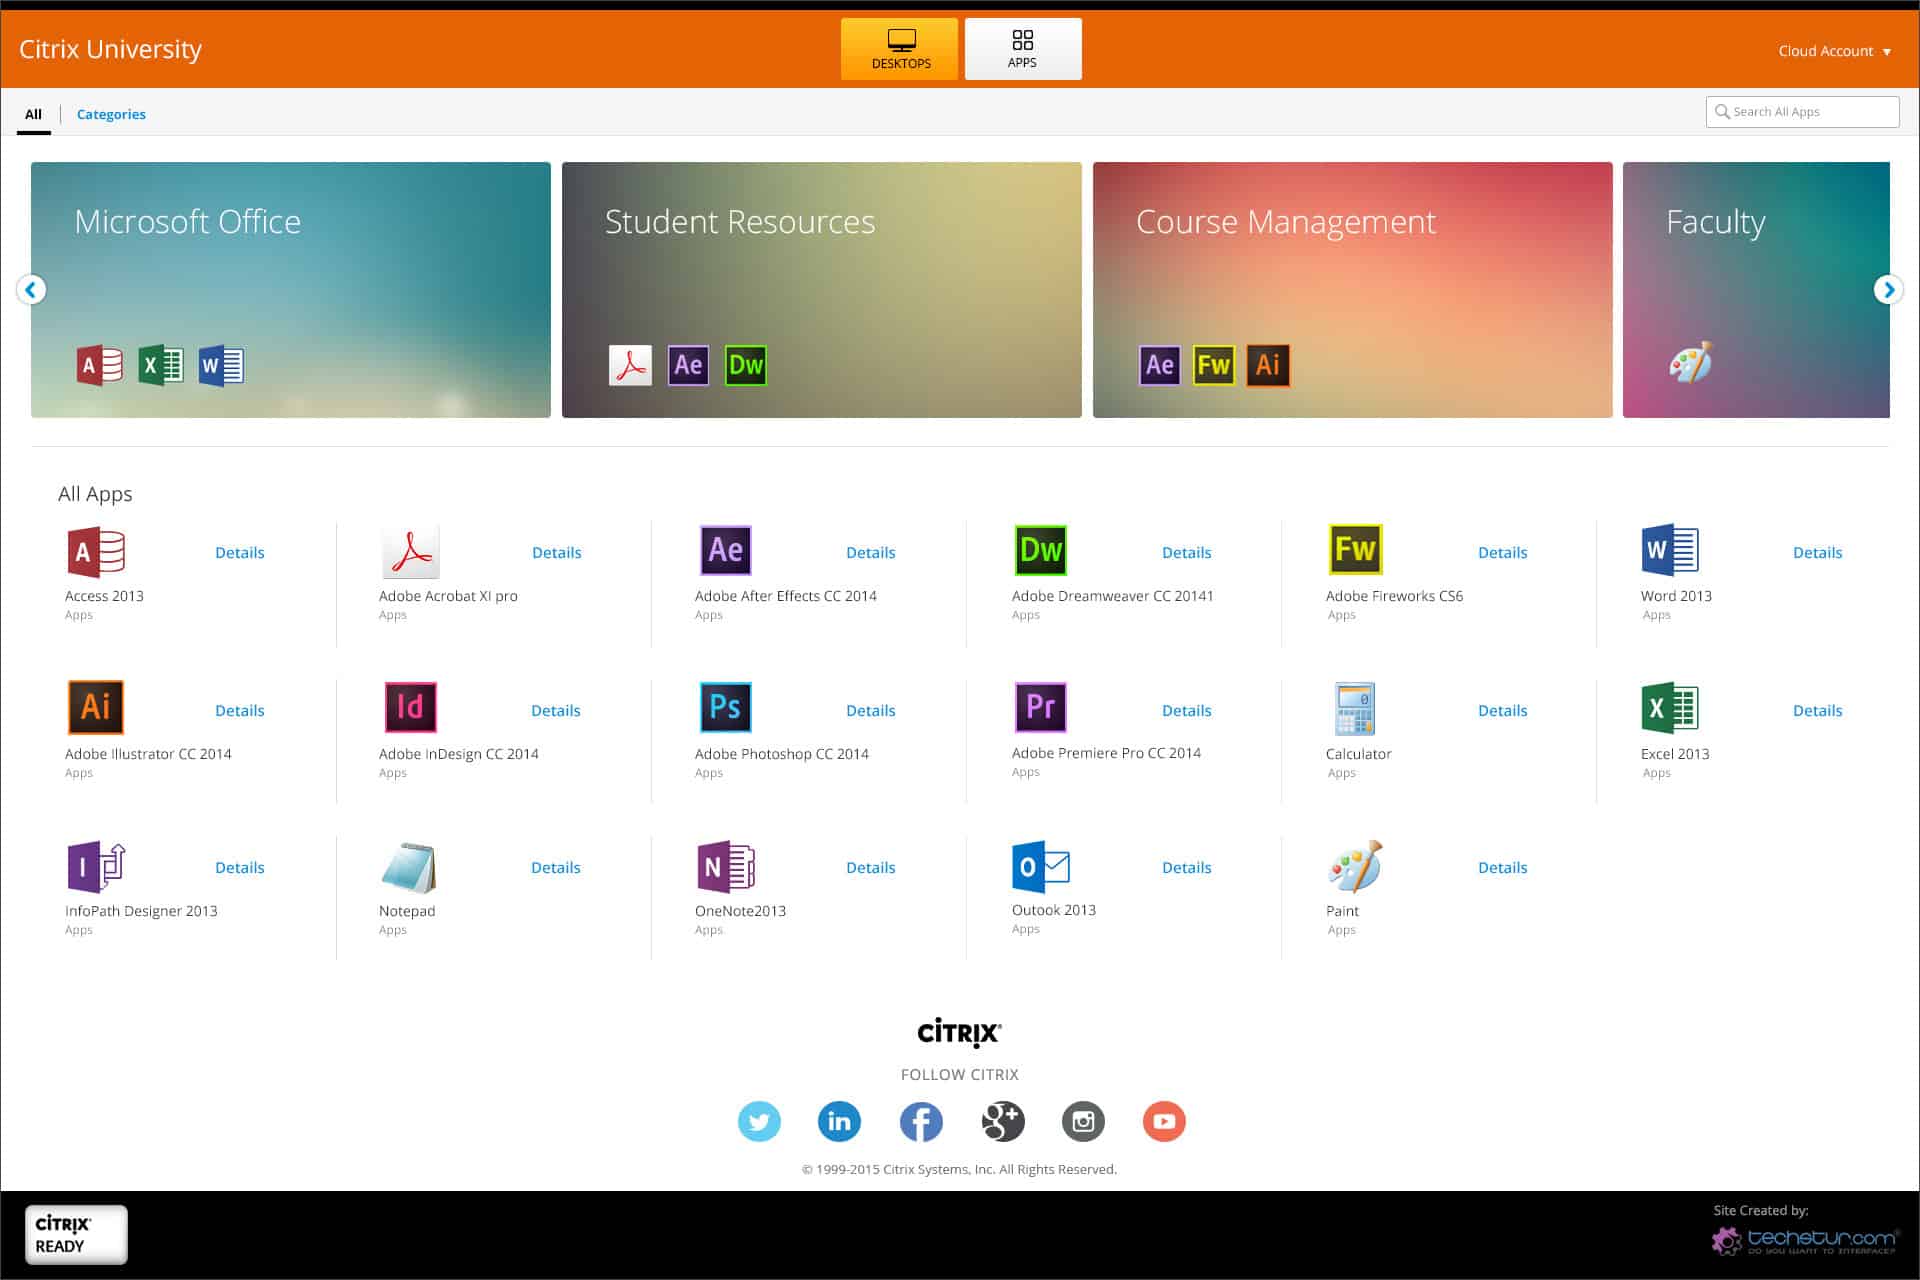Open the OneNote2013 app icon
The height and width of the screenshot is (1280, 1920).
coord(726,866)
